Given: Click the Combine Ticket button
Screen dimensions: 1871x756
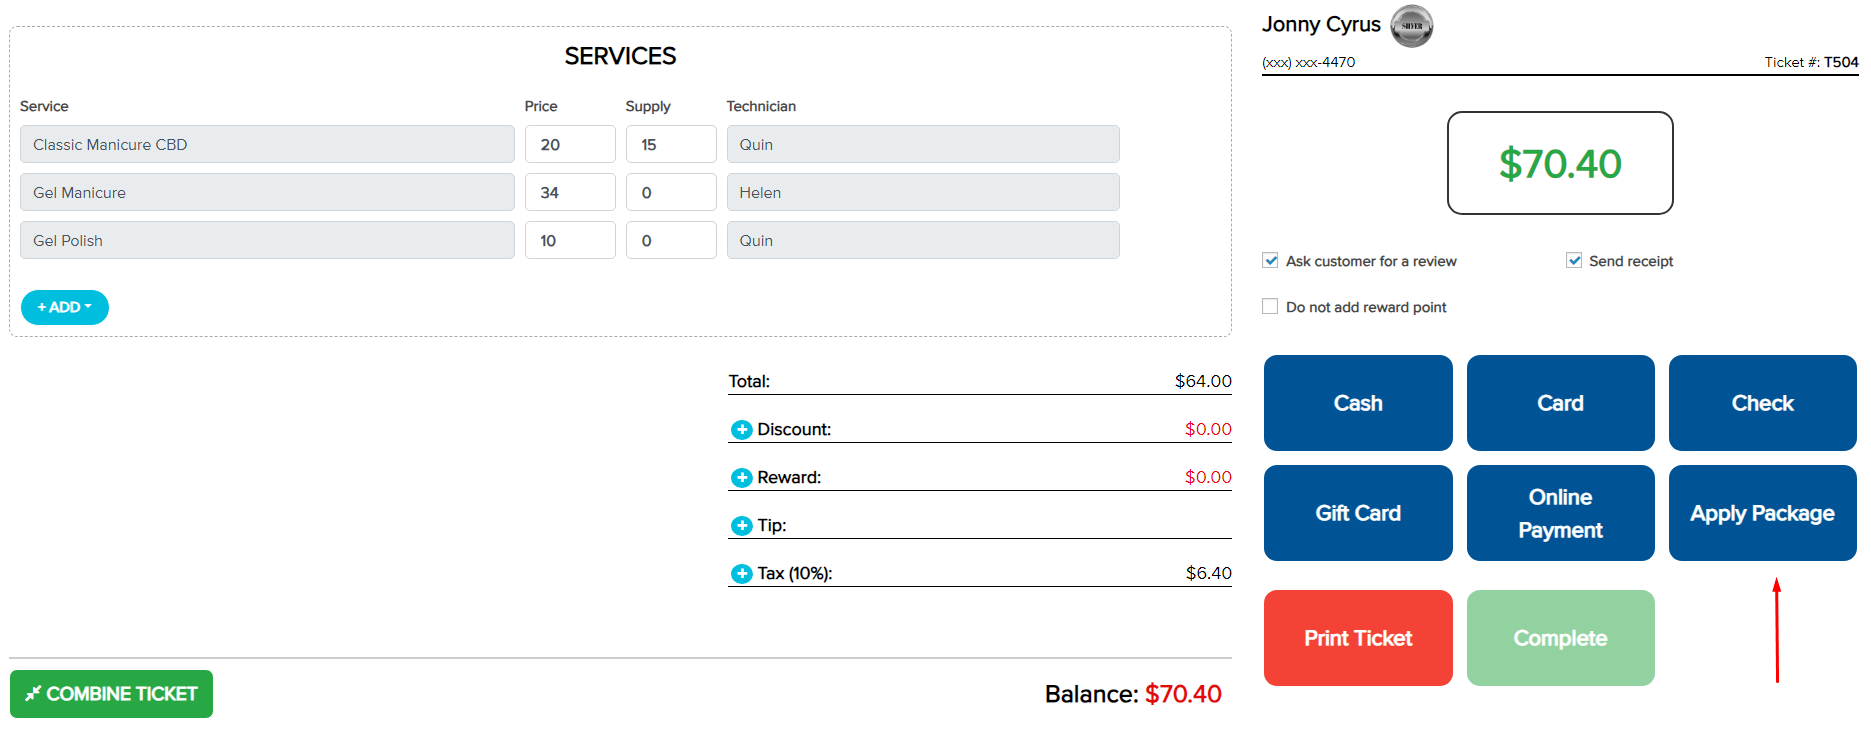Looking at the screenshot, I should 111,694.
